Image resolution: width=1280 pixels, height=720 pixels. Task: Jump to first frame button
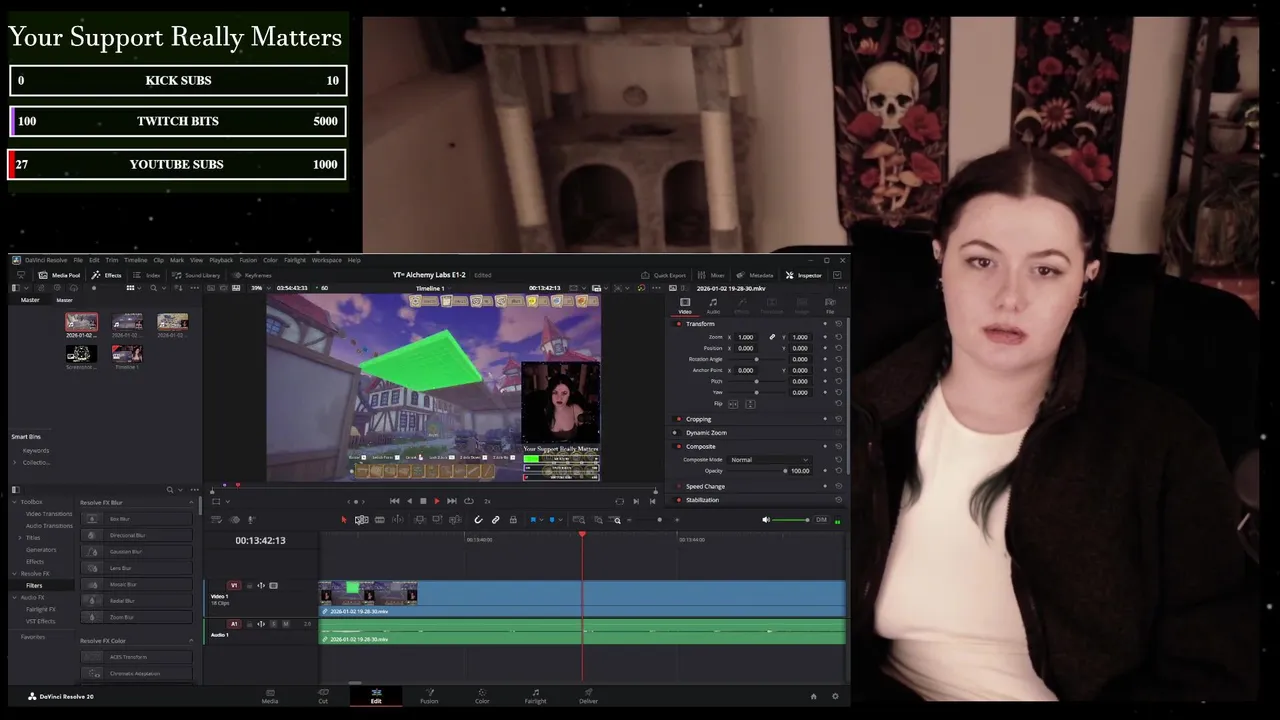394,501
